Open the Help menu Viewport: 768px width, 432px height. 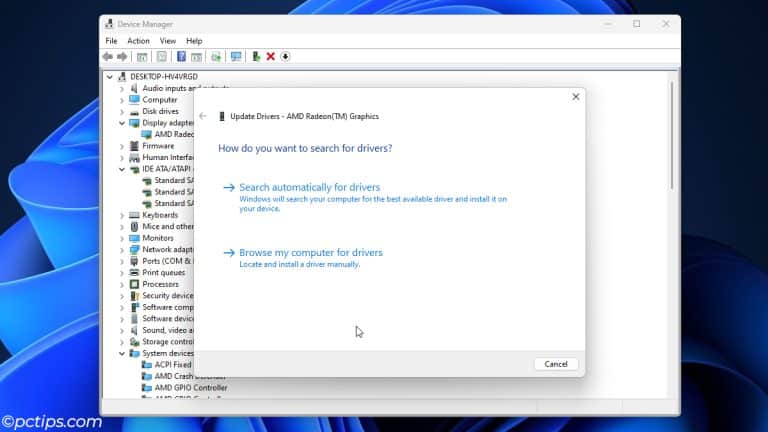coord(194,41)
